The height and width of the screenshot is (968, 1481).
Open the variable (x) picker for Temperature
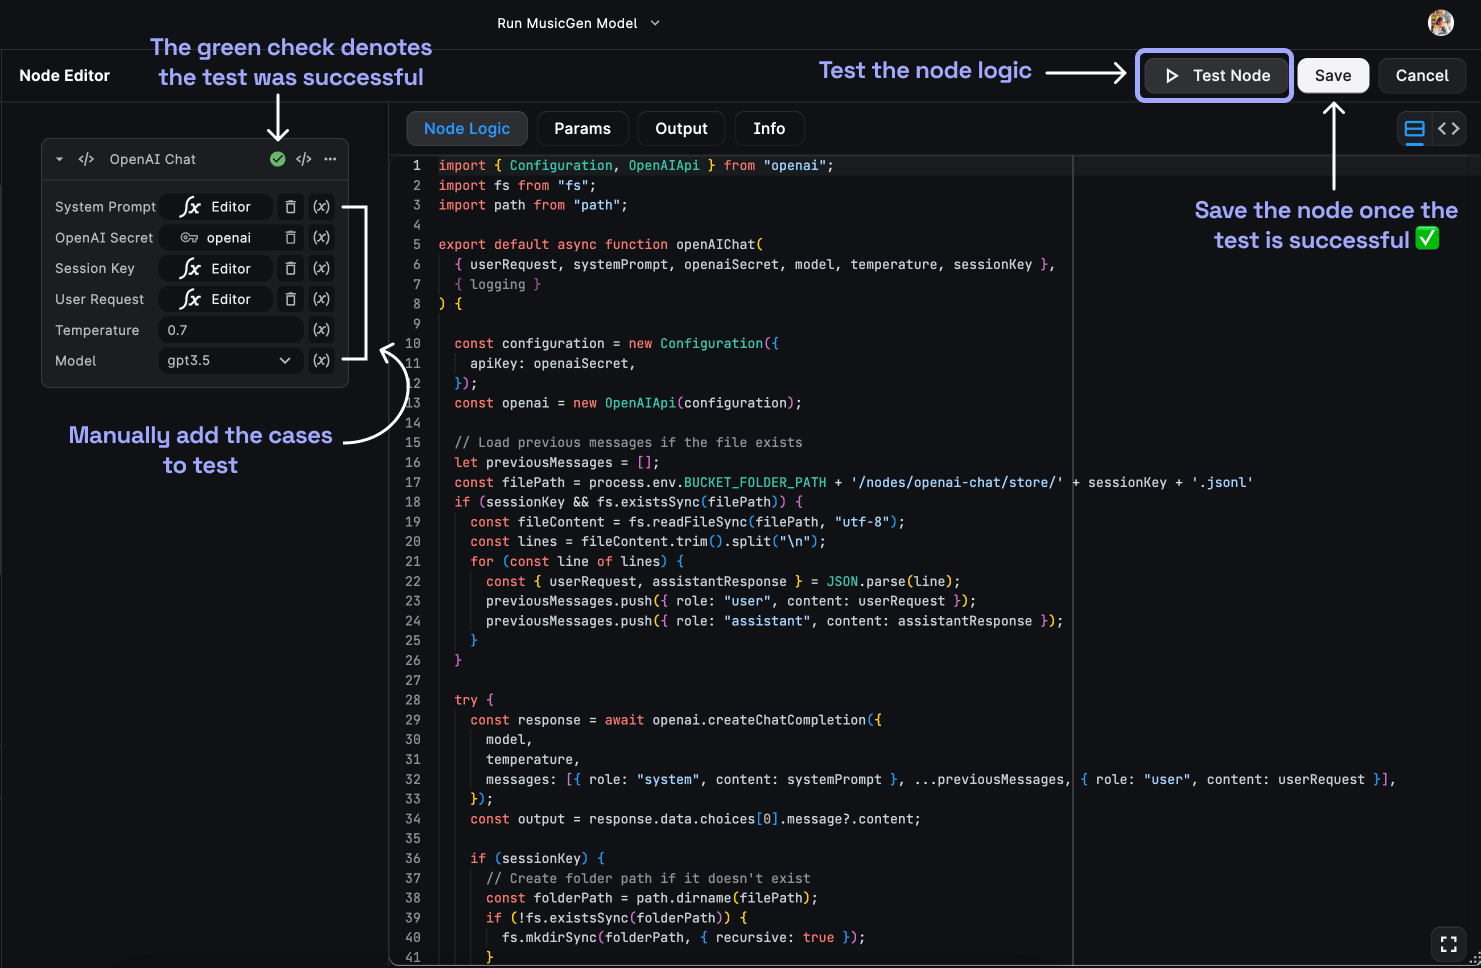click(x=321, y=330)
